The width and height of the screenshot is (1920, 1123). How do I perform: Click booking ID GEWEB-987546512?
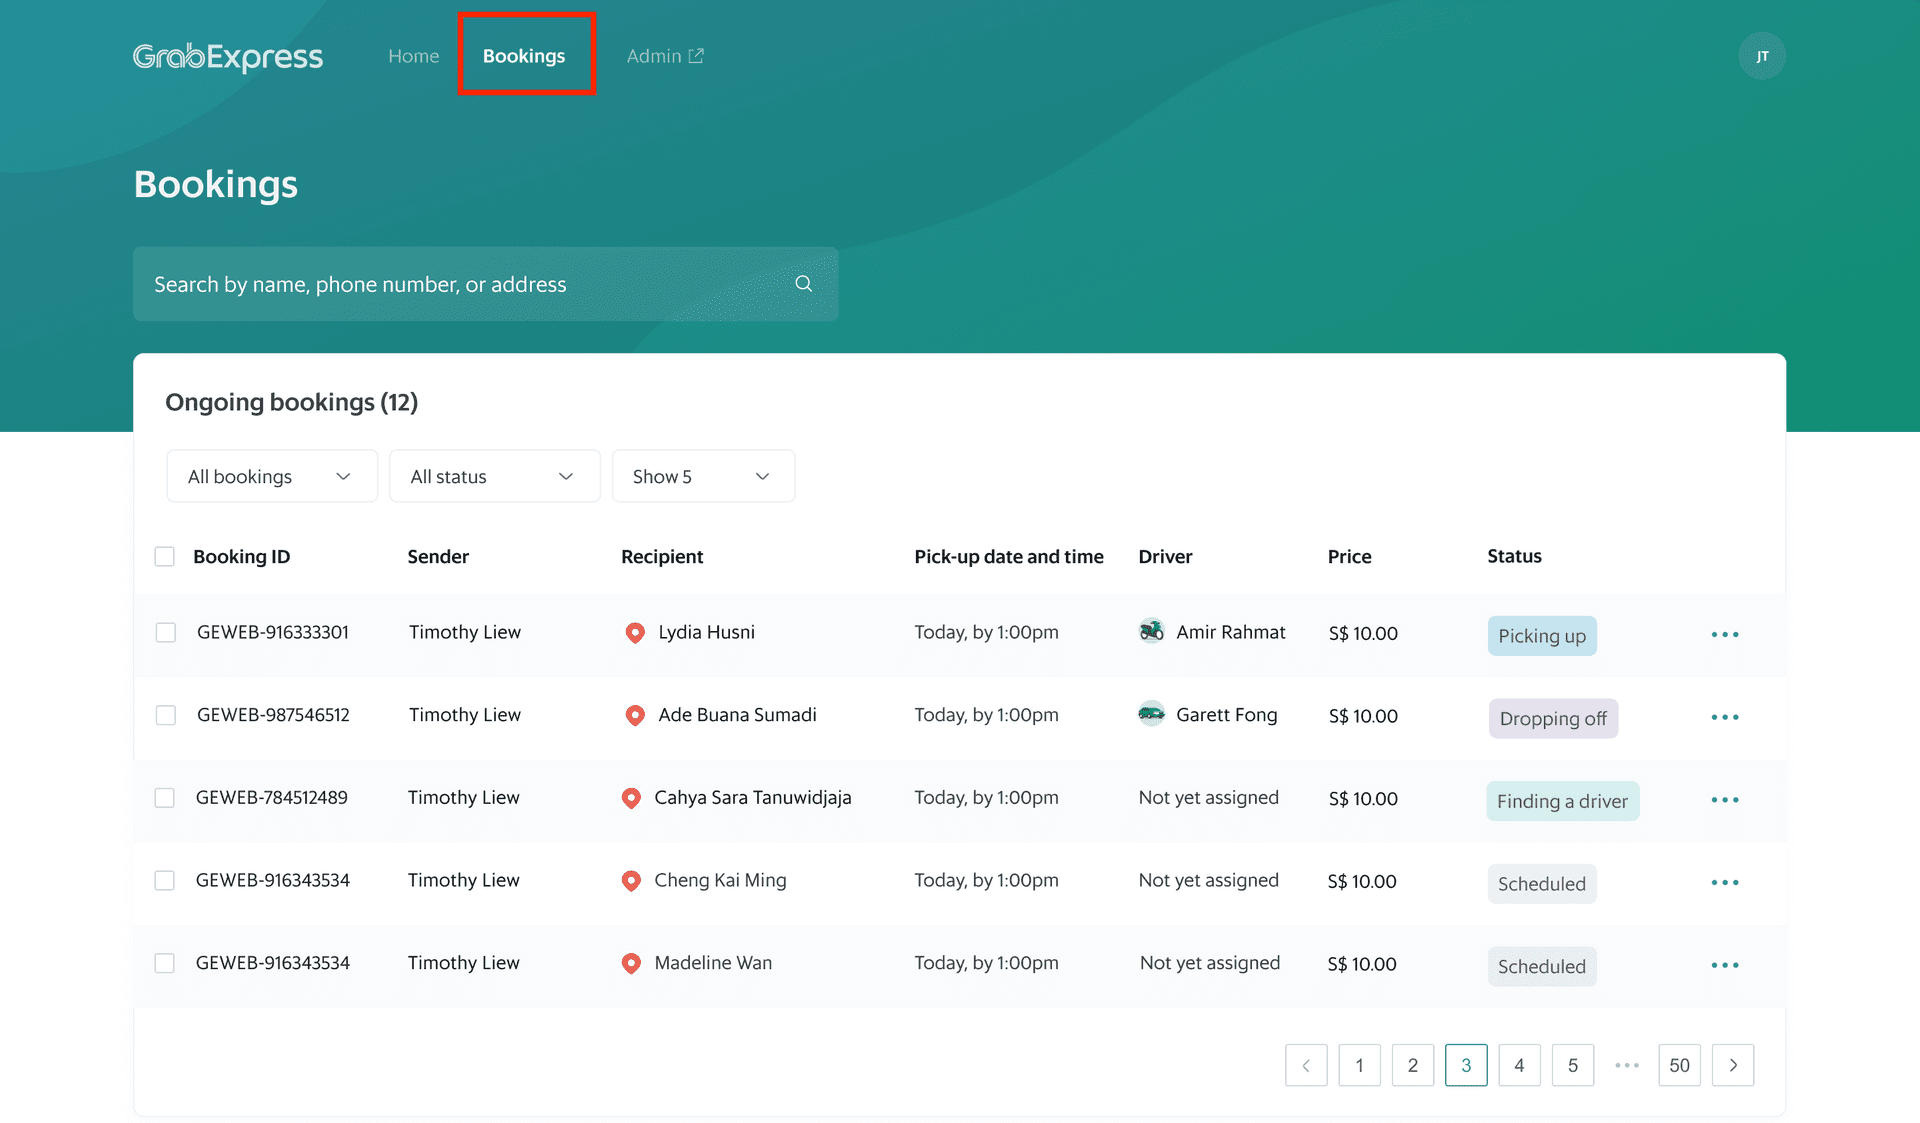click(x=273, y=716)
